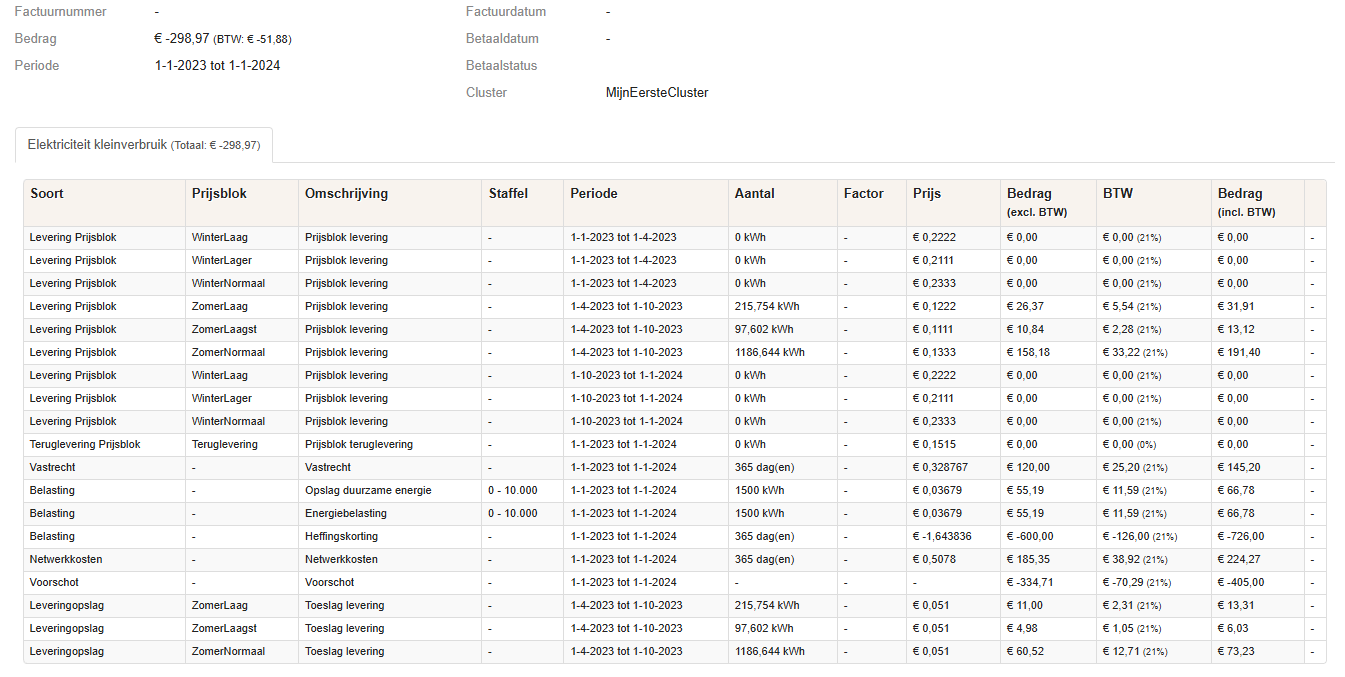Click the € 191,40 amount cell
The image size is (1345, 677).
1238,353
